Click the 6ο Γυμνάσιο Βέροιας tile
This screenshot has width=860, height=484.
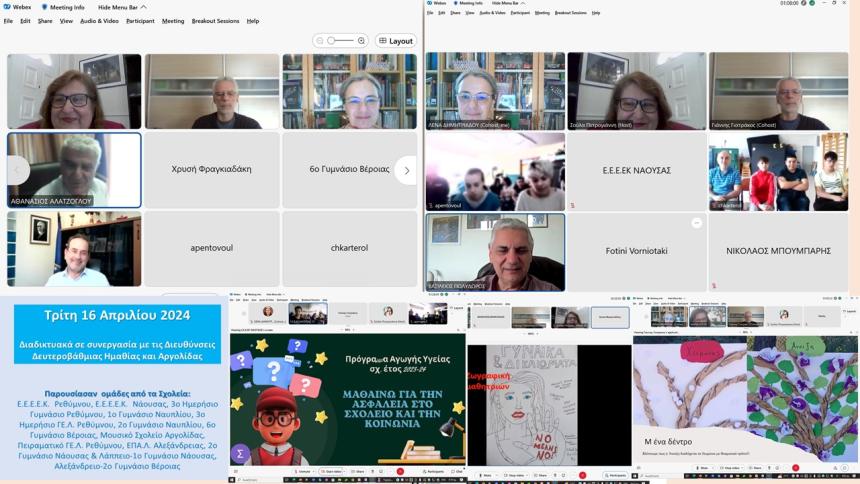click(349, 170)
